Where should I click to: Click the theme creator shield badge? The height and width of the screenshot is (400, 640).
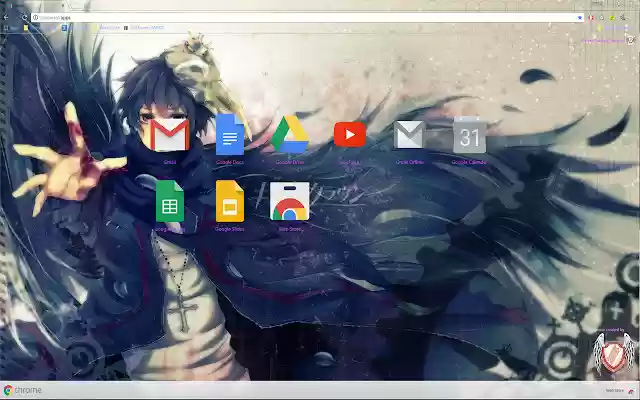pyautogui.click(x=614, y=353)
